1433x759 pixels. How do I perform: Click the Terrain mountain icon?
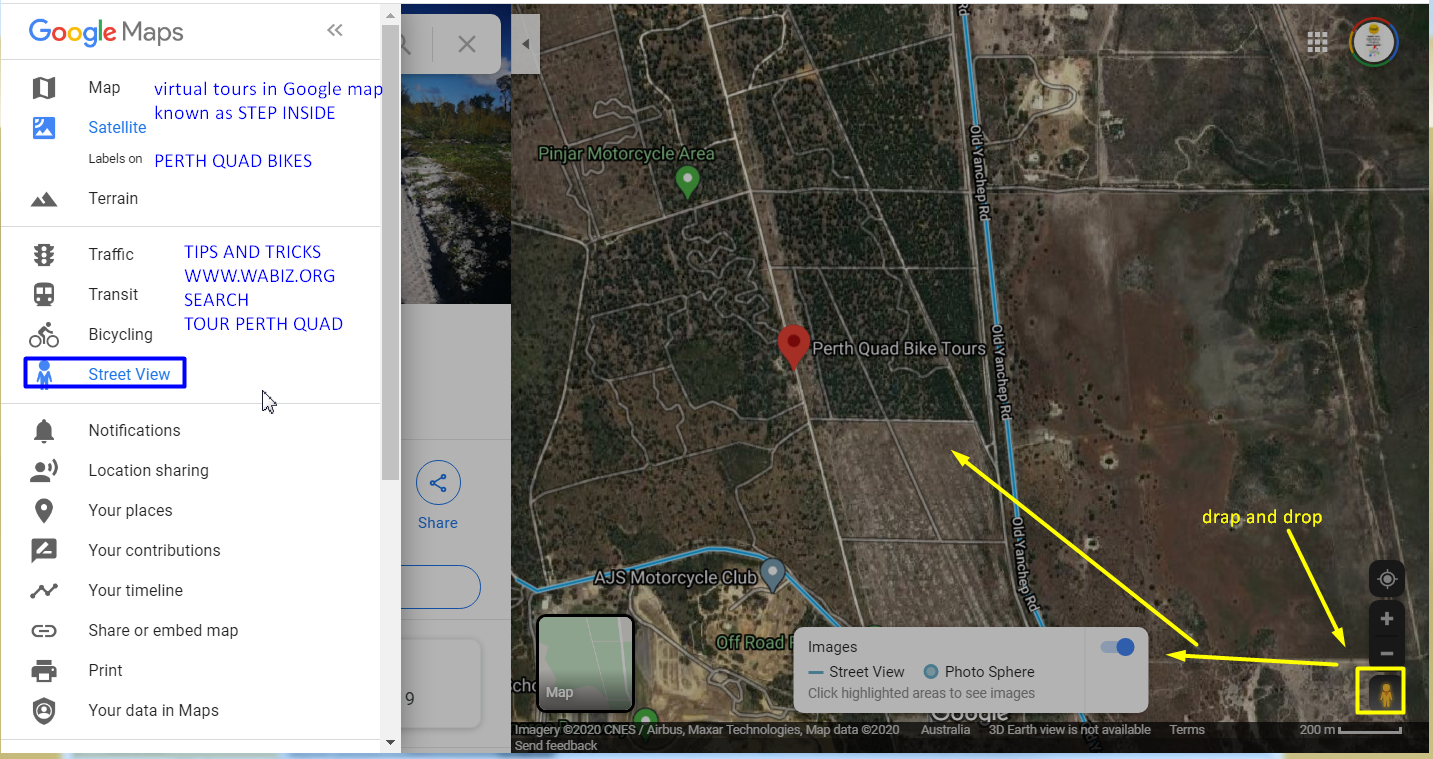pyautogui.click(x=44, y=199)
